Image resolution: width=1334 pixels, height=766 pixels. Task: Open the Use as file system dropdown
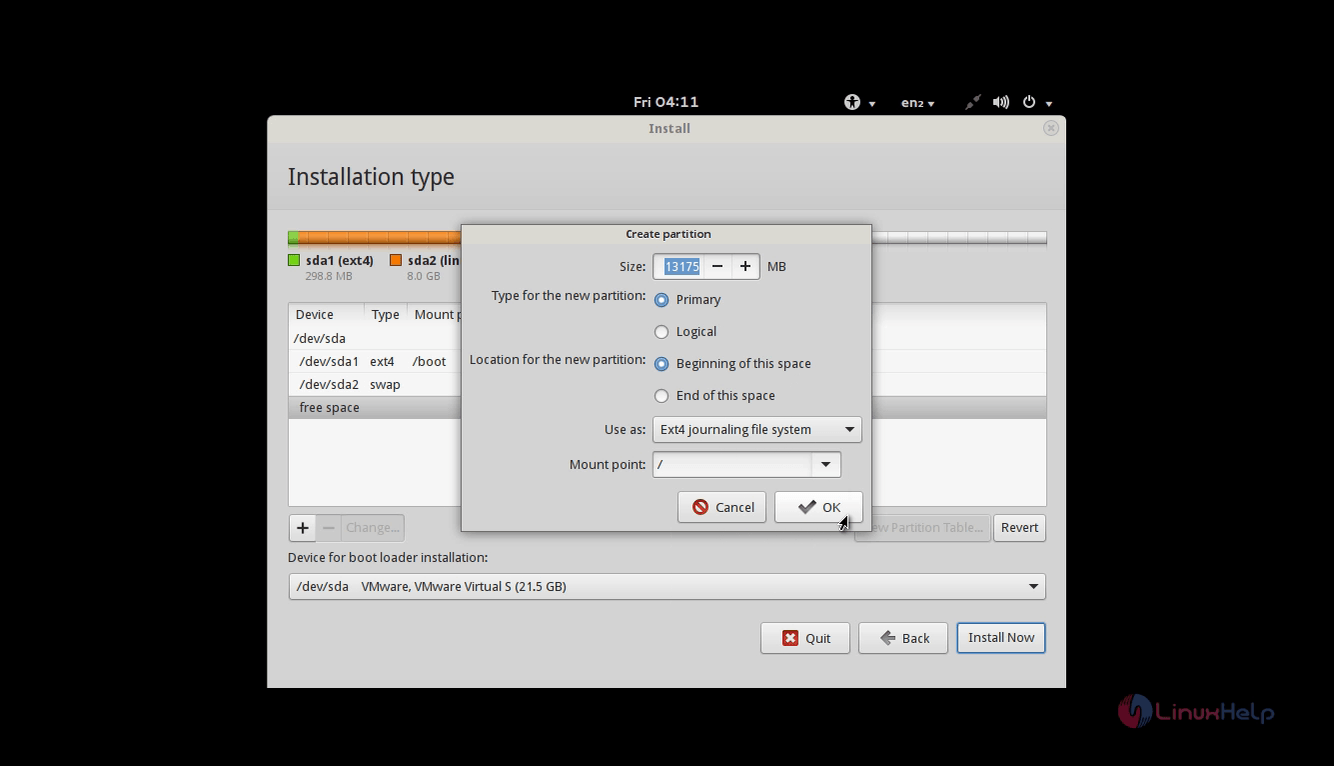757,429
